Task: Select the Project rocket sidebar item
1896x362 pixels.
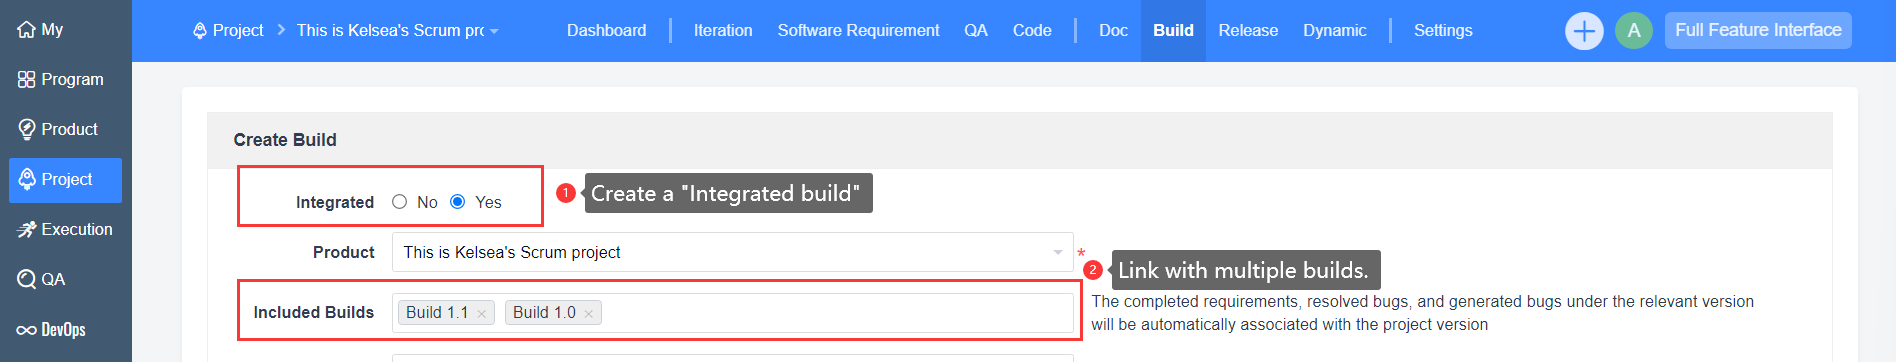Action: (x=65, y=180)
